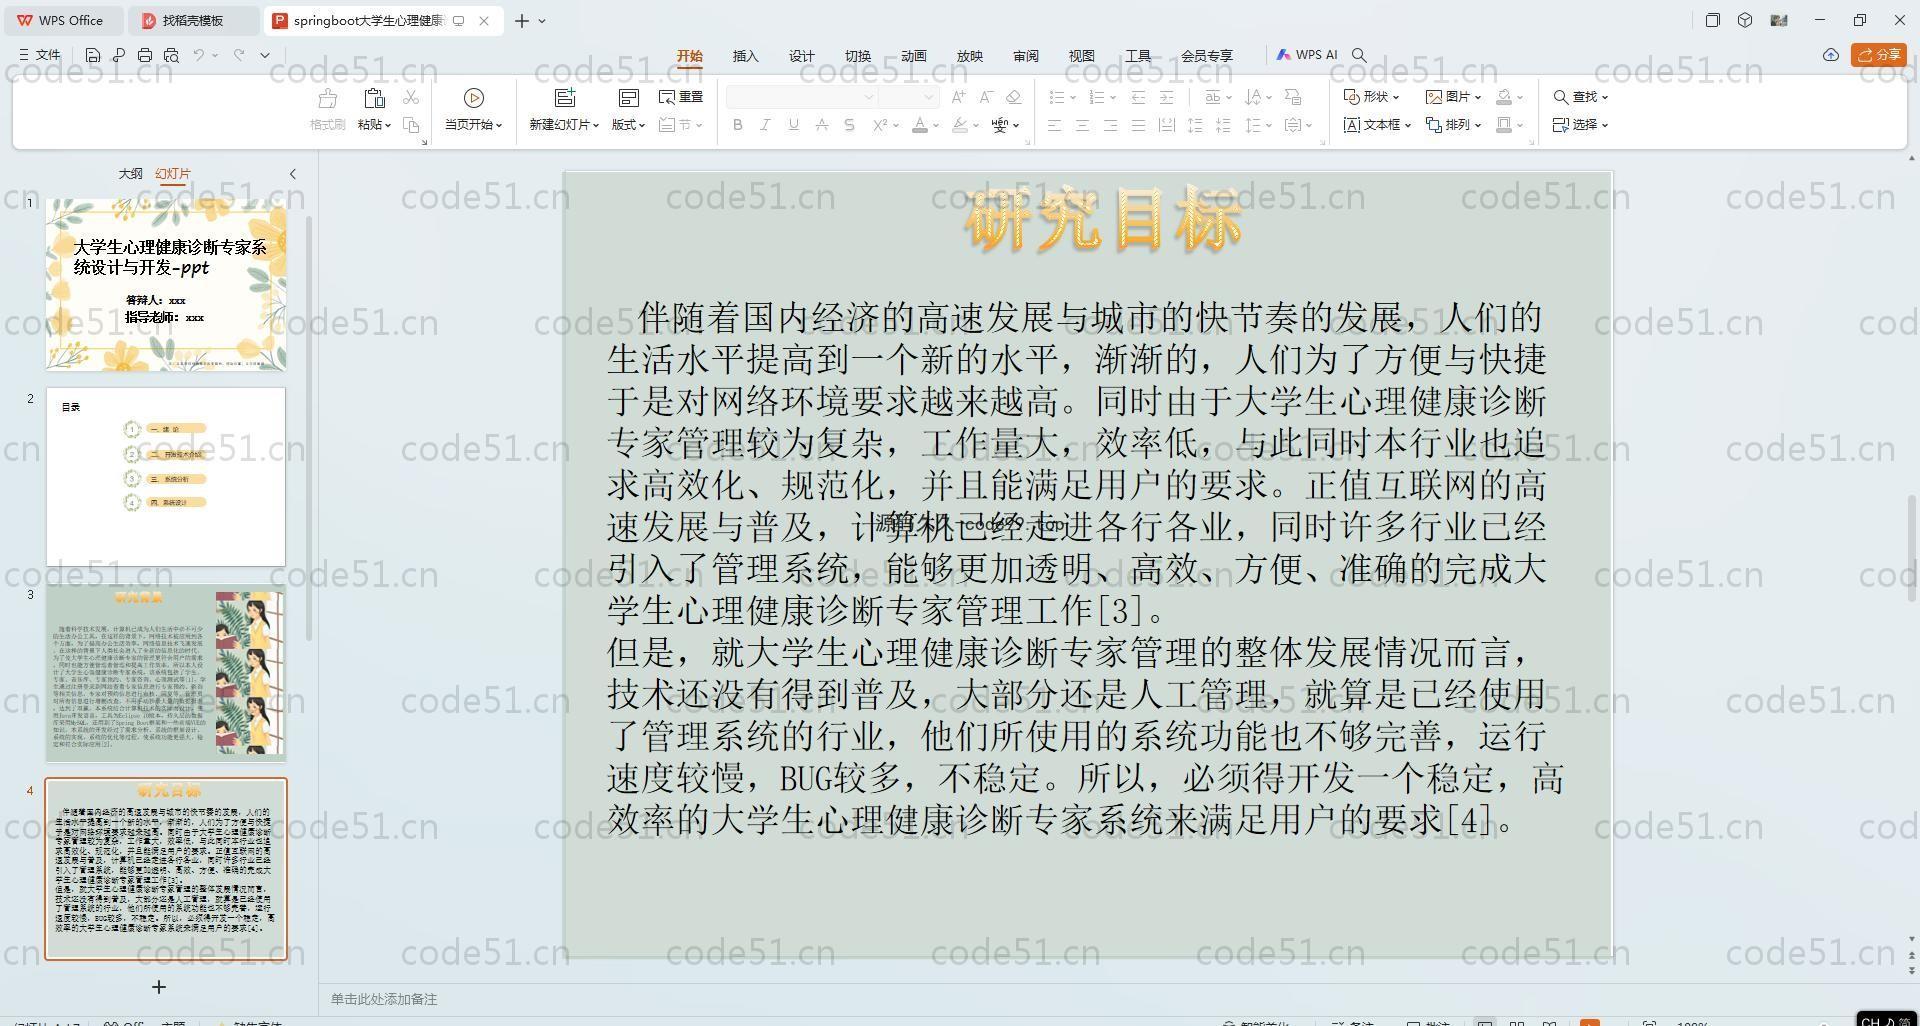Open the insert (插入) ribbon tab
The image size is (1920, 1026).
click(x=745, y=56)
